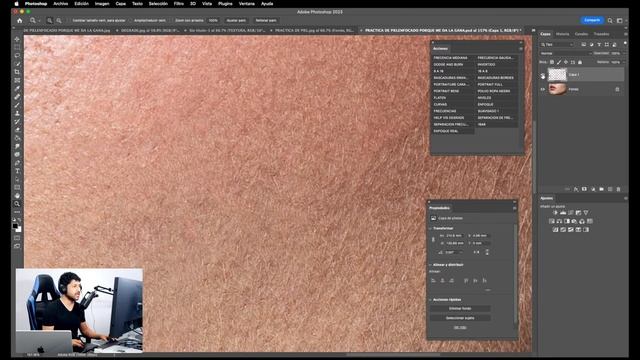Select the Spot Healing Brush tool

(x=17, y=97)
